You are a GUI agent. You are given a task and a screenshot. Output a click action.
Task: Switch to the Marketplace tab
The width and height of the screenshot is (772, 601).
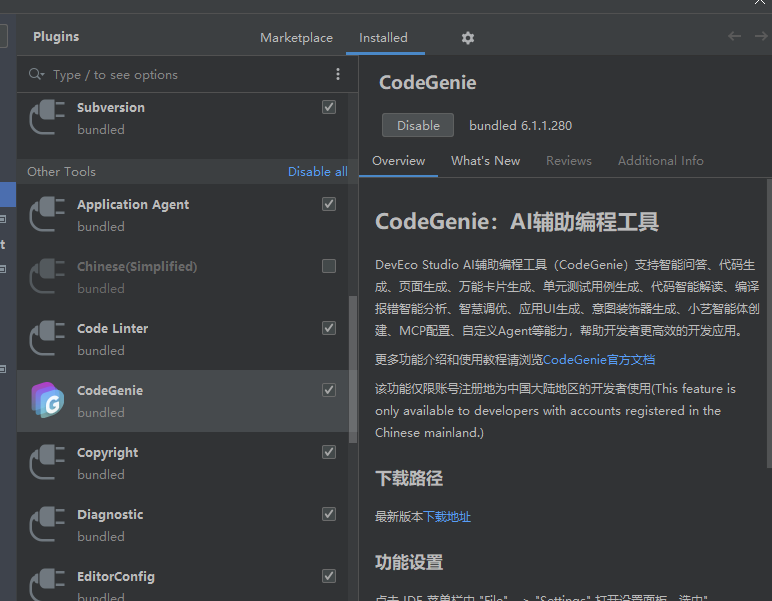click(296, 38)
